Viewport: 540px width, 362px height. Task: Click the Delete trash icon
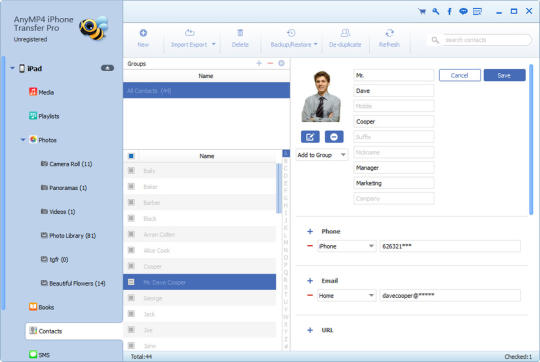(x=240, y=33)
